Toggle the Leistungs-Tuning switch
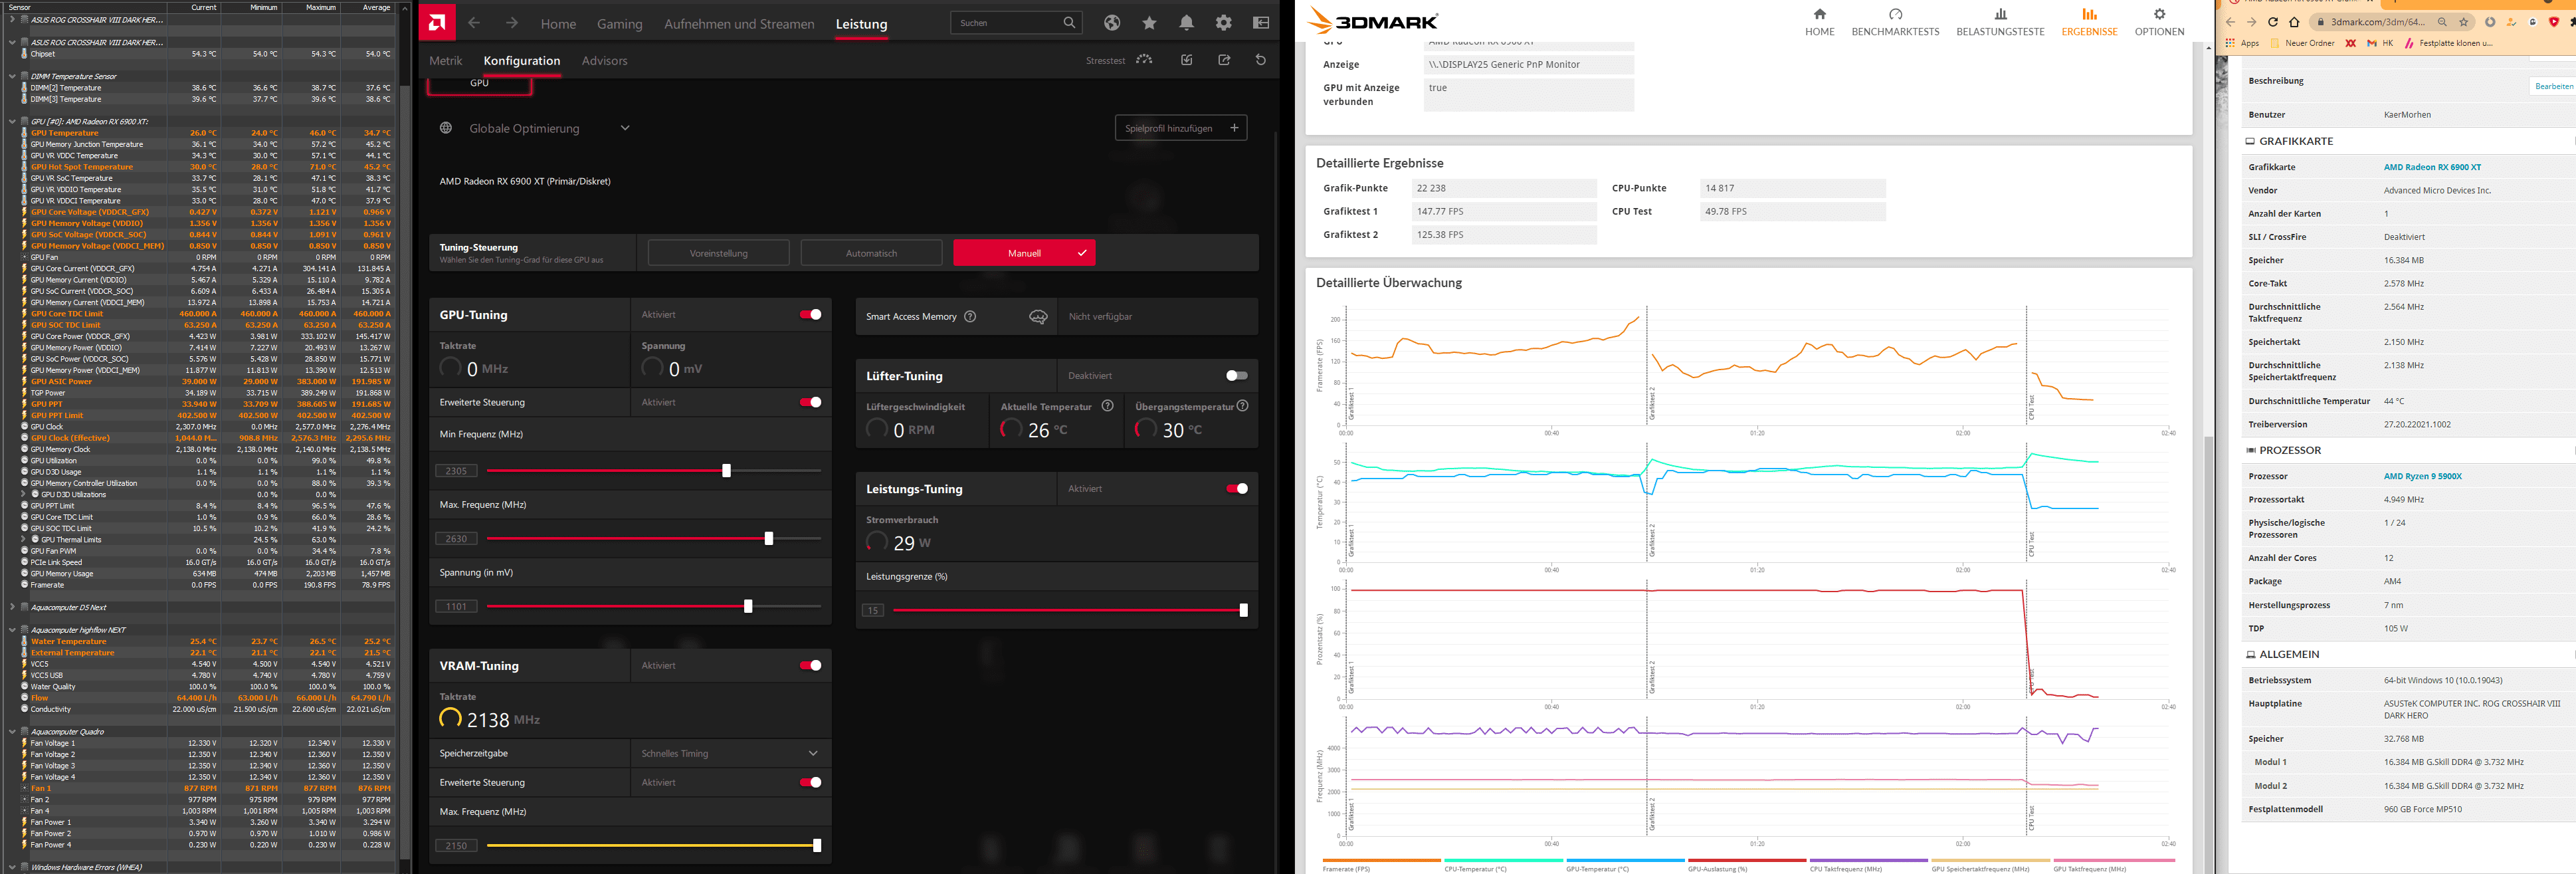 (1237, 489)
